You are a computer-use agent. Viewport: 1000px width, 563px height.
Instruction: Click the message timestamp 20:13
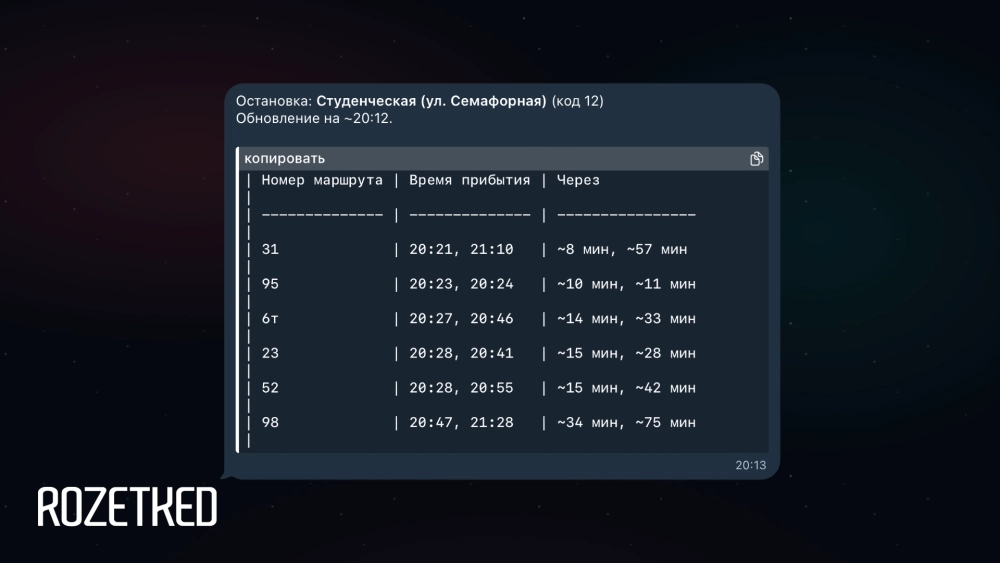750,465
